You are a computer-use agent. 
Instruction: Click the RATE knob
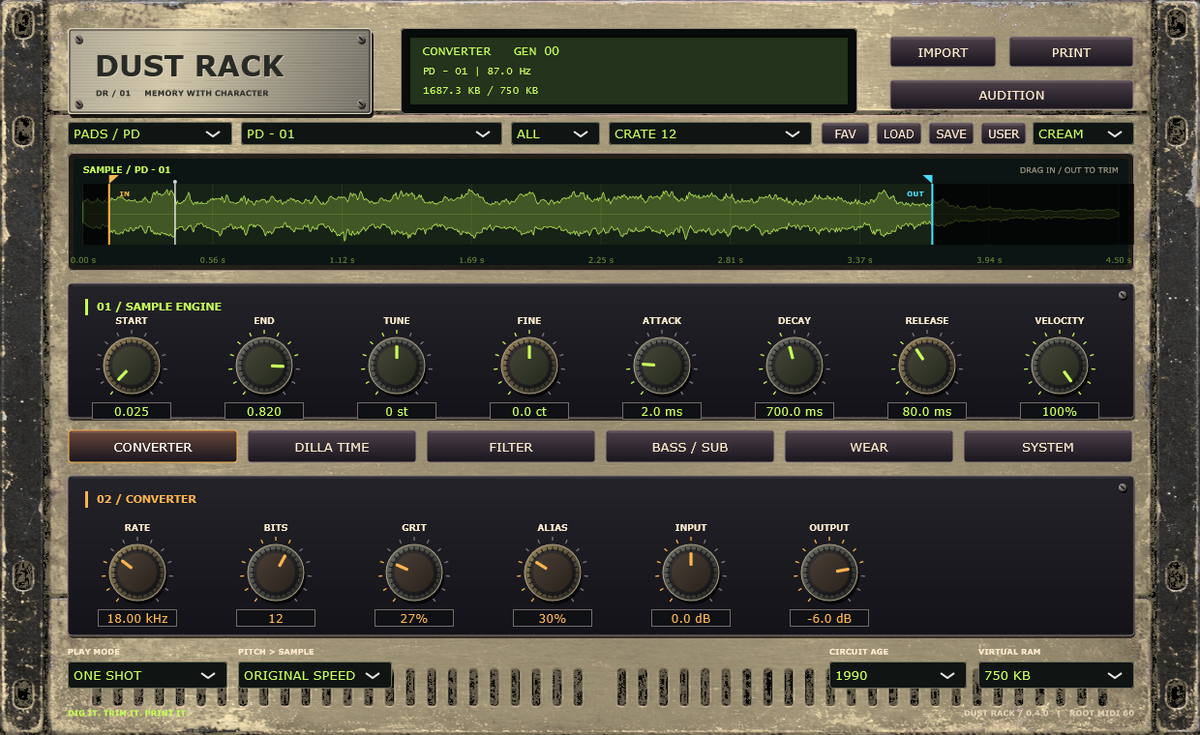137,572
